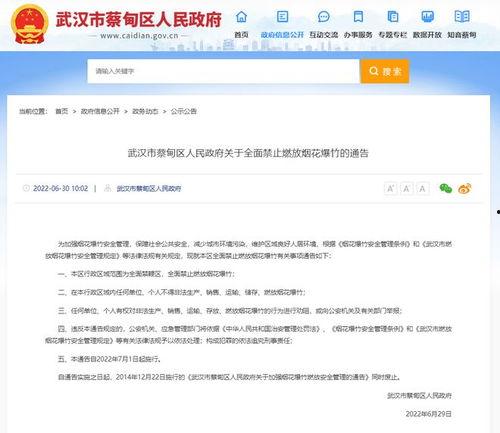Click the signature date 2022年6月29日

(429, 414)
